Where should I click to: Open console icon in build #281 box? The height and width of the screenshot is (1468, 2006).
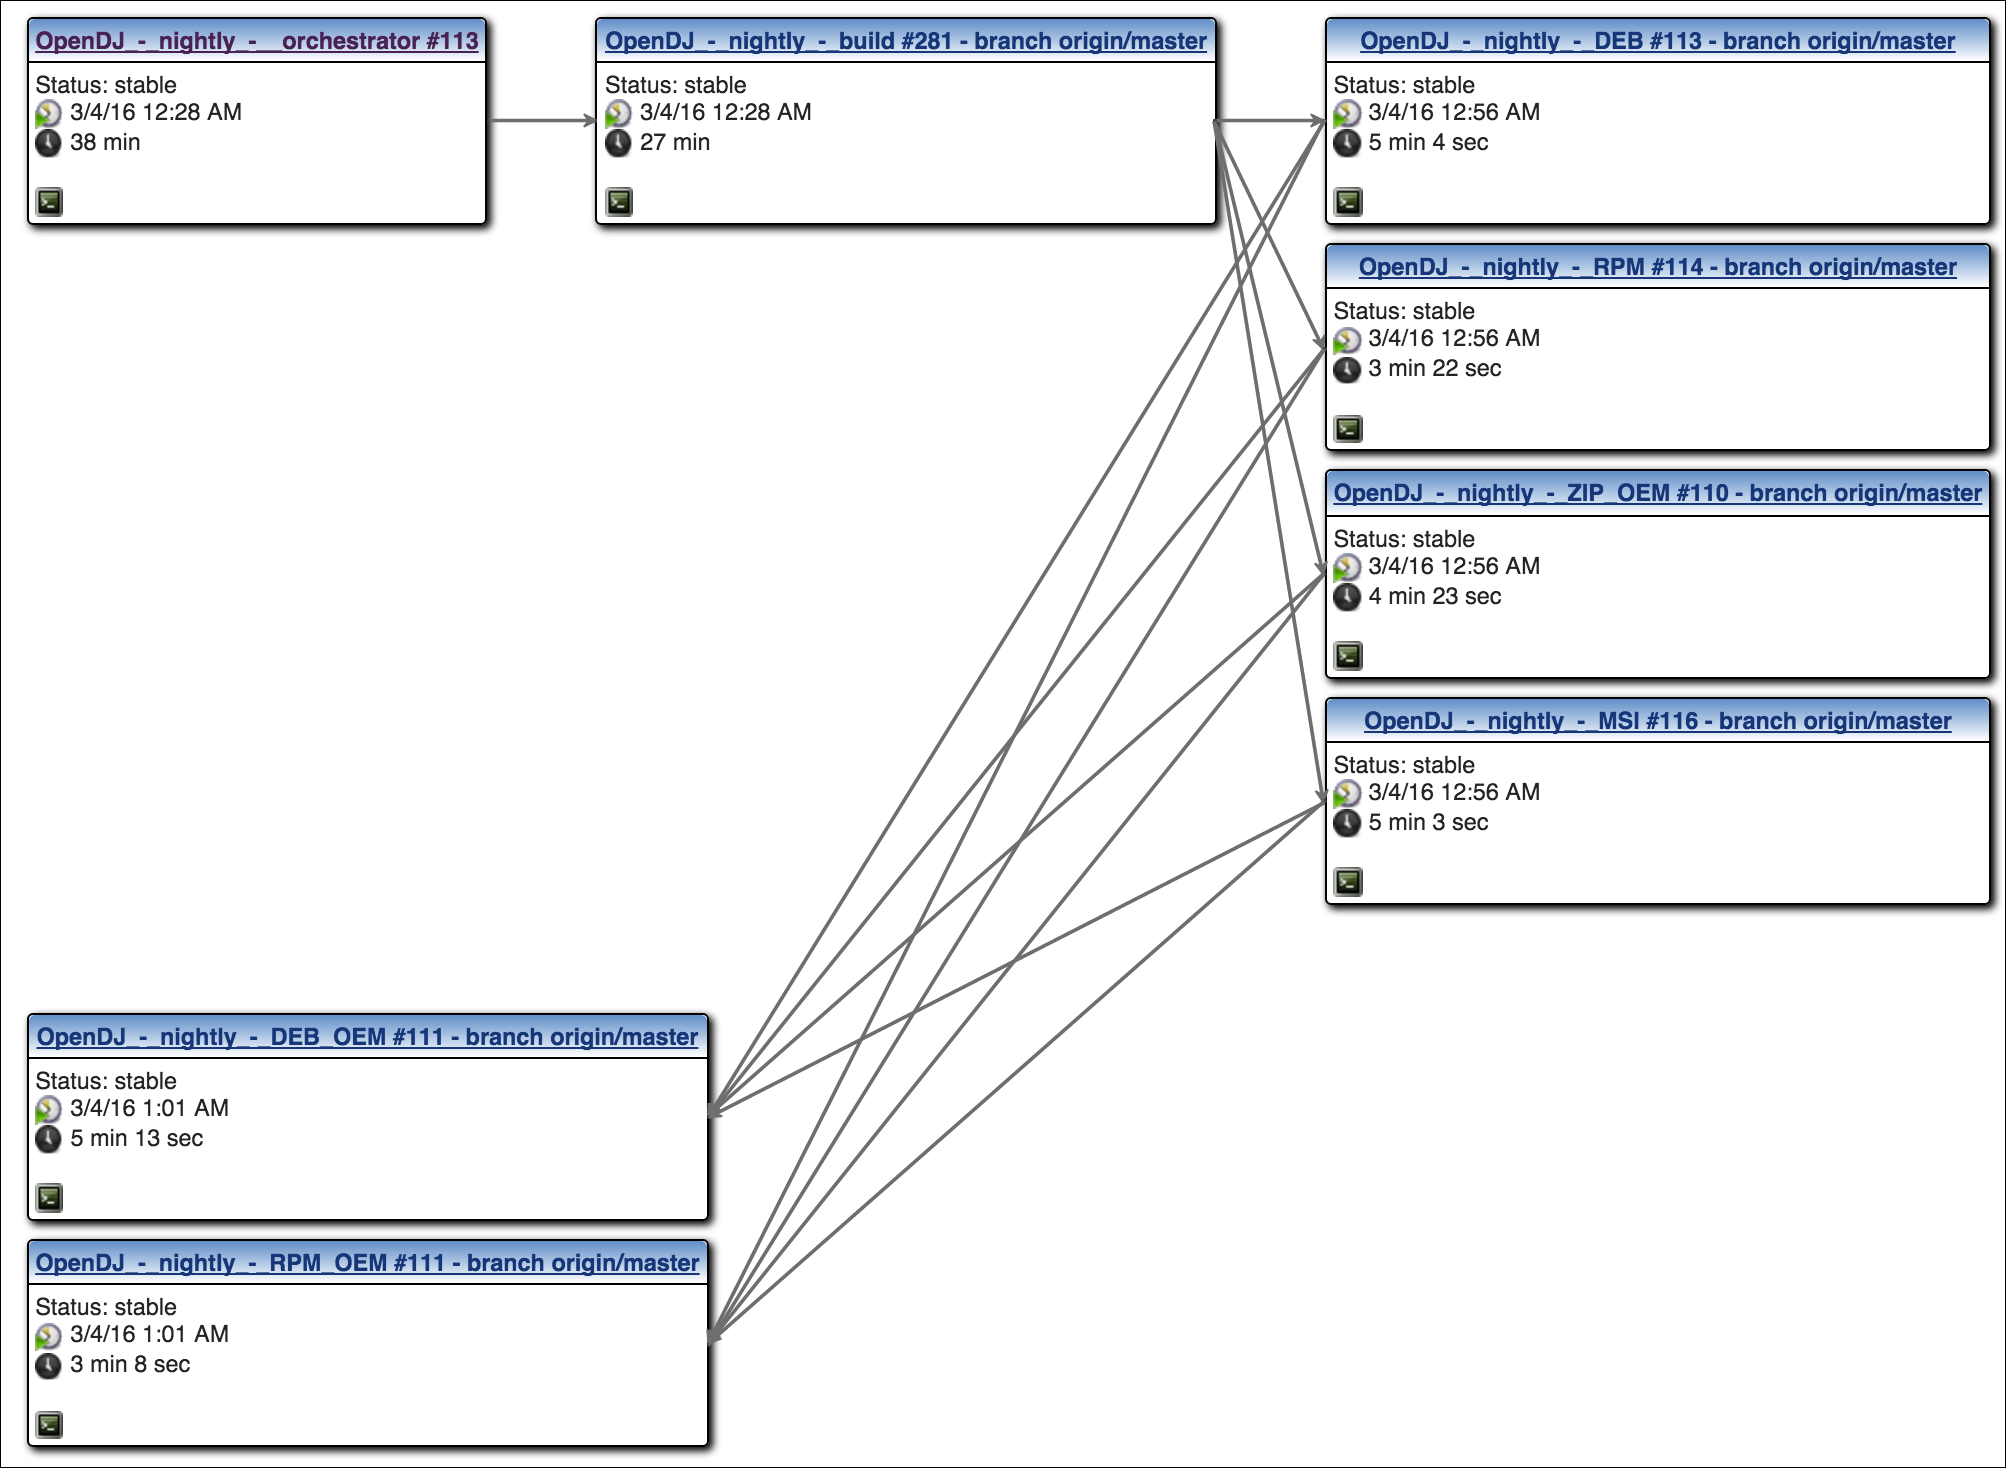[x=619, y=202]
